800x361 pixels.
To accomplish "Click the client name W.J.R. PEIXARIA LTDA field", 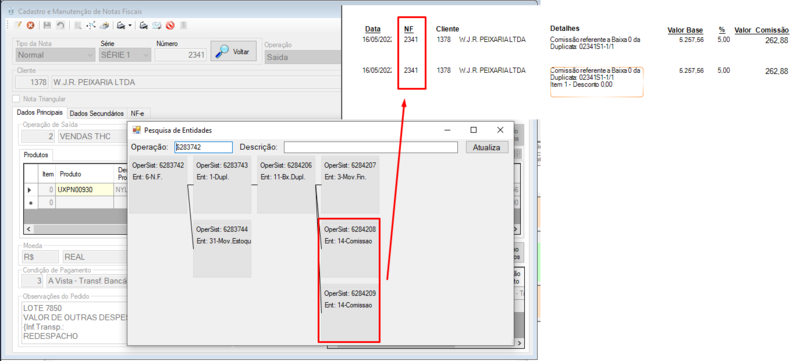I will pyautogui.click(x=195, y=82).
